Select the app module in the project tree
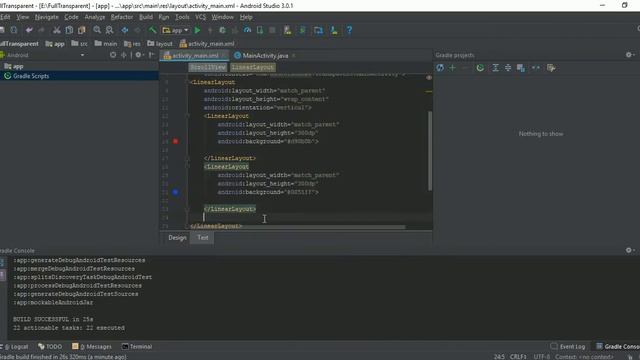The height and width of the screenshot is (360, 640). pos(14,66)
